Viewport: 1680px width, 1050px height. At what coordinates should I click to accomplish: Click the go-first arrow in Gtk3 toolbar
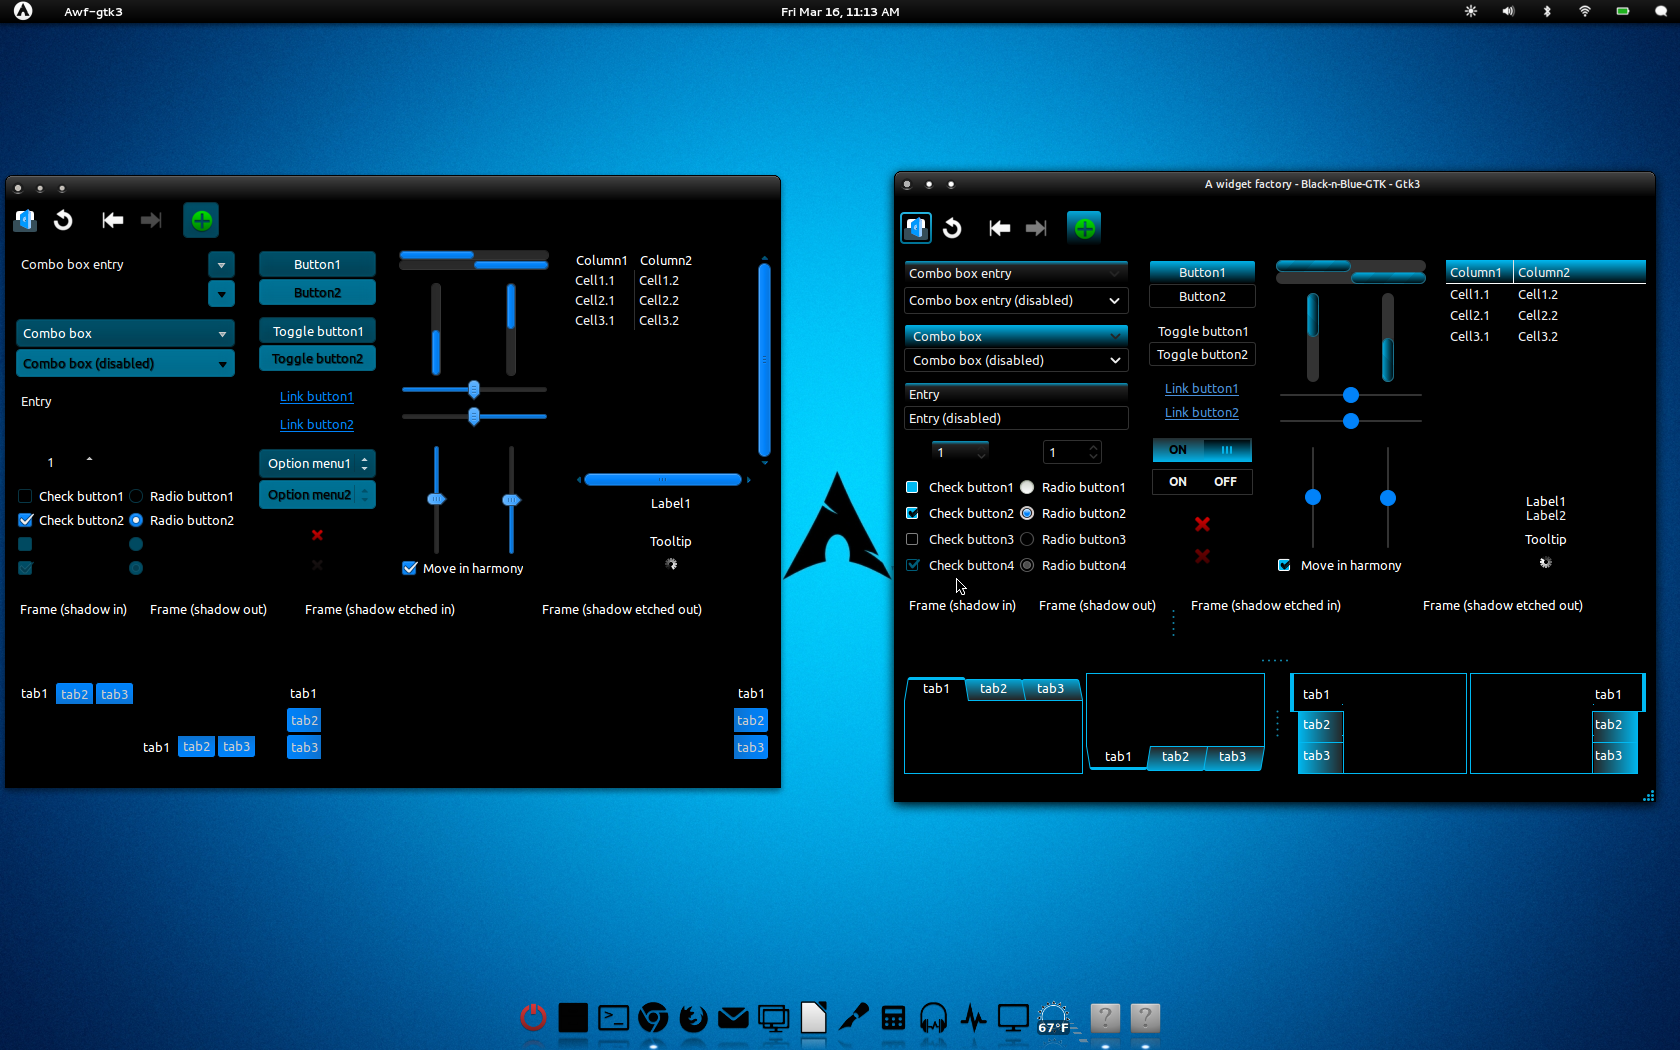(x=999, y=228)
